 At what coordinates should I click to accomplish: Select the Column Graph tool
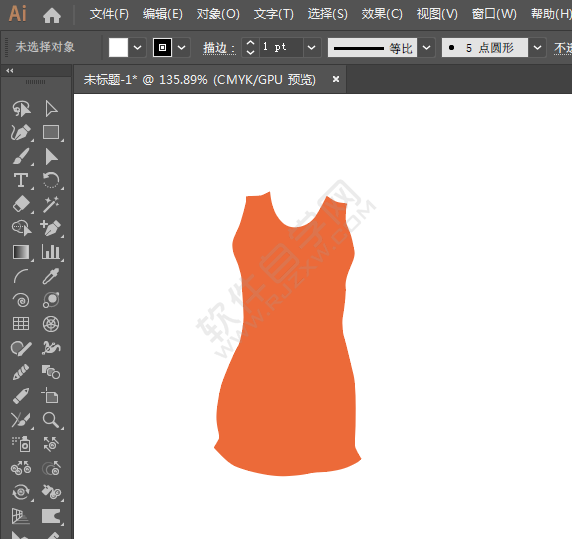point(51,252)
